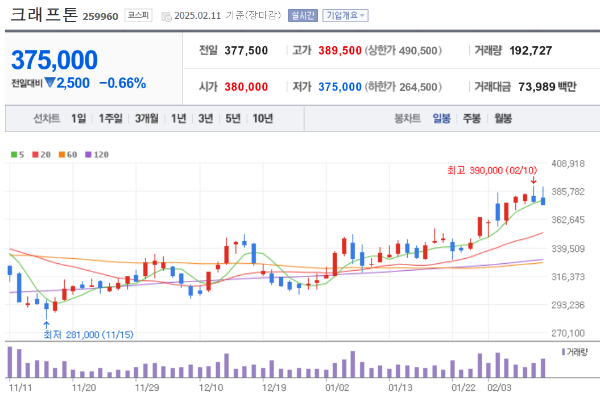
Task: Click the green 5-day average legend swatch
Action: click(14, 155)
